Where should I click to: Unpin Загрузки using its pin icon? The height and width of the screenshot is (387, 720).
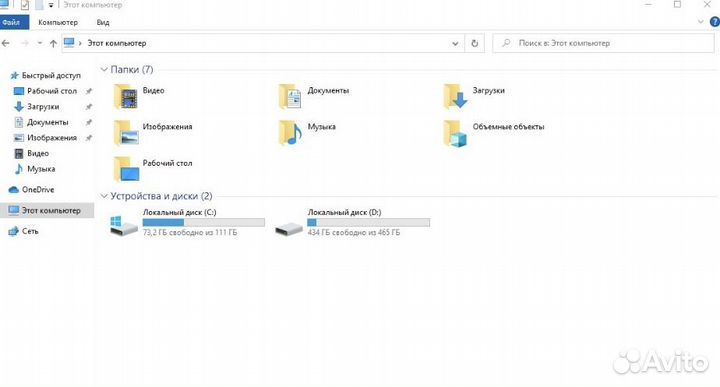click(89, 107)
